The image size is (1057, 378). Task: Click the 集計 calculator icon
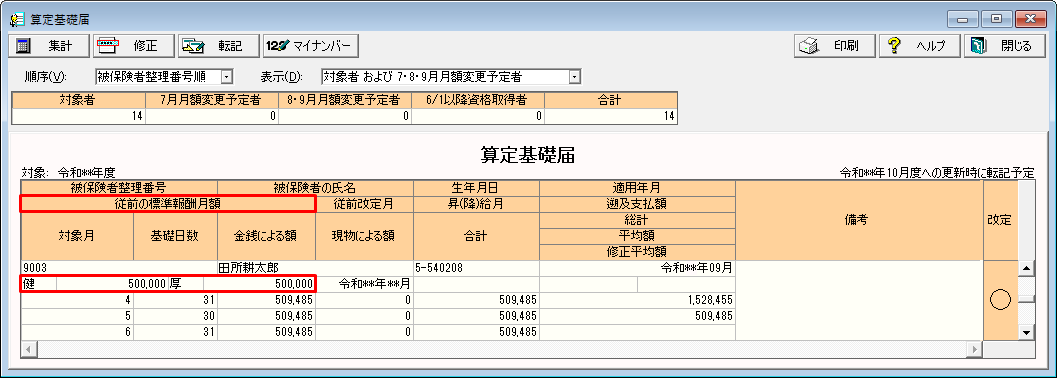[24, 46]
